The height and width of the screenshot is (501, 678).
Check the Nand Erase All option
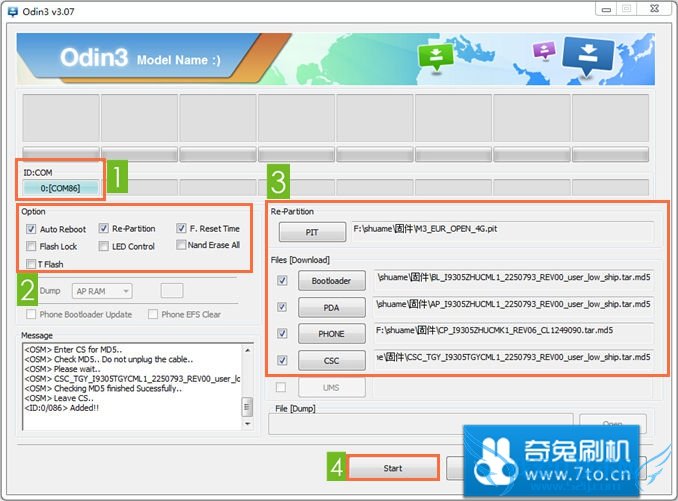(181, 245)
